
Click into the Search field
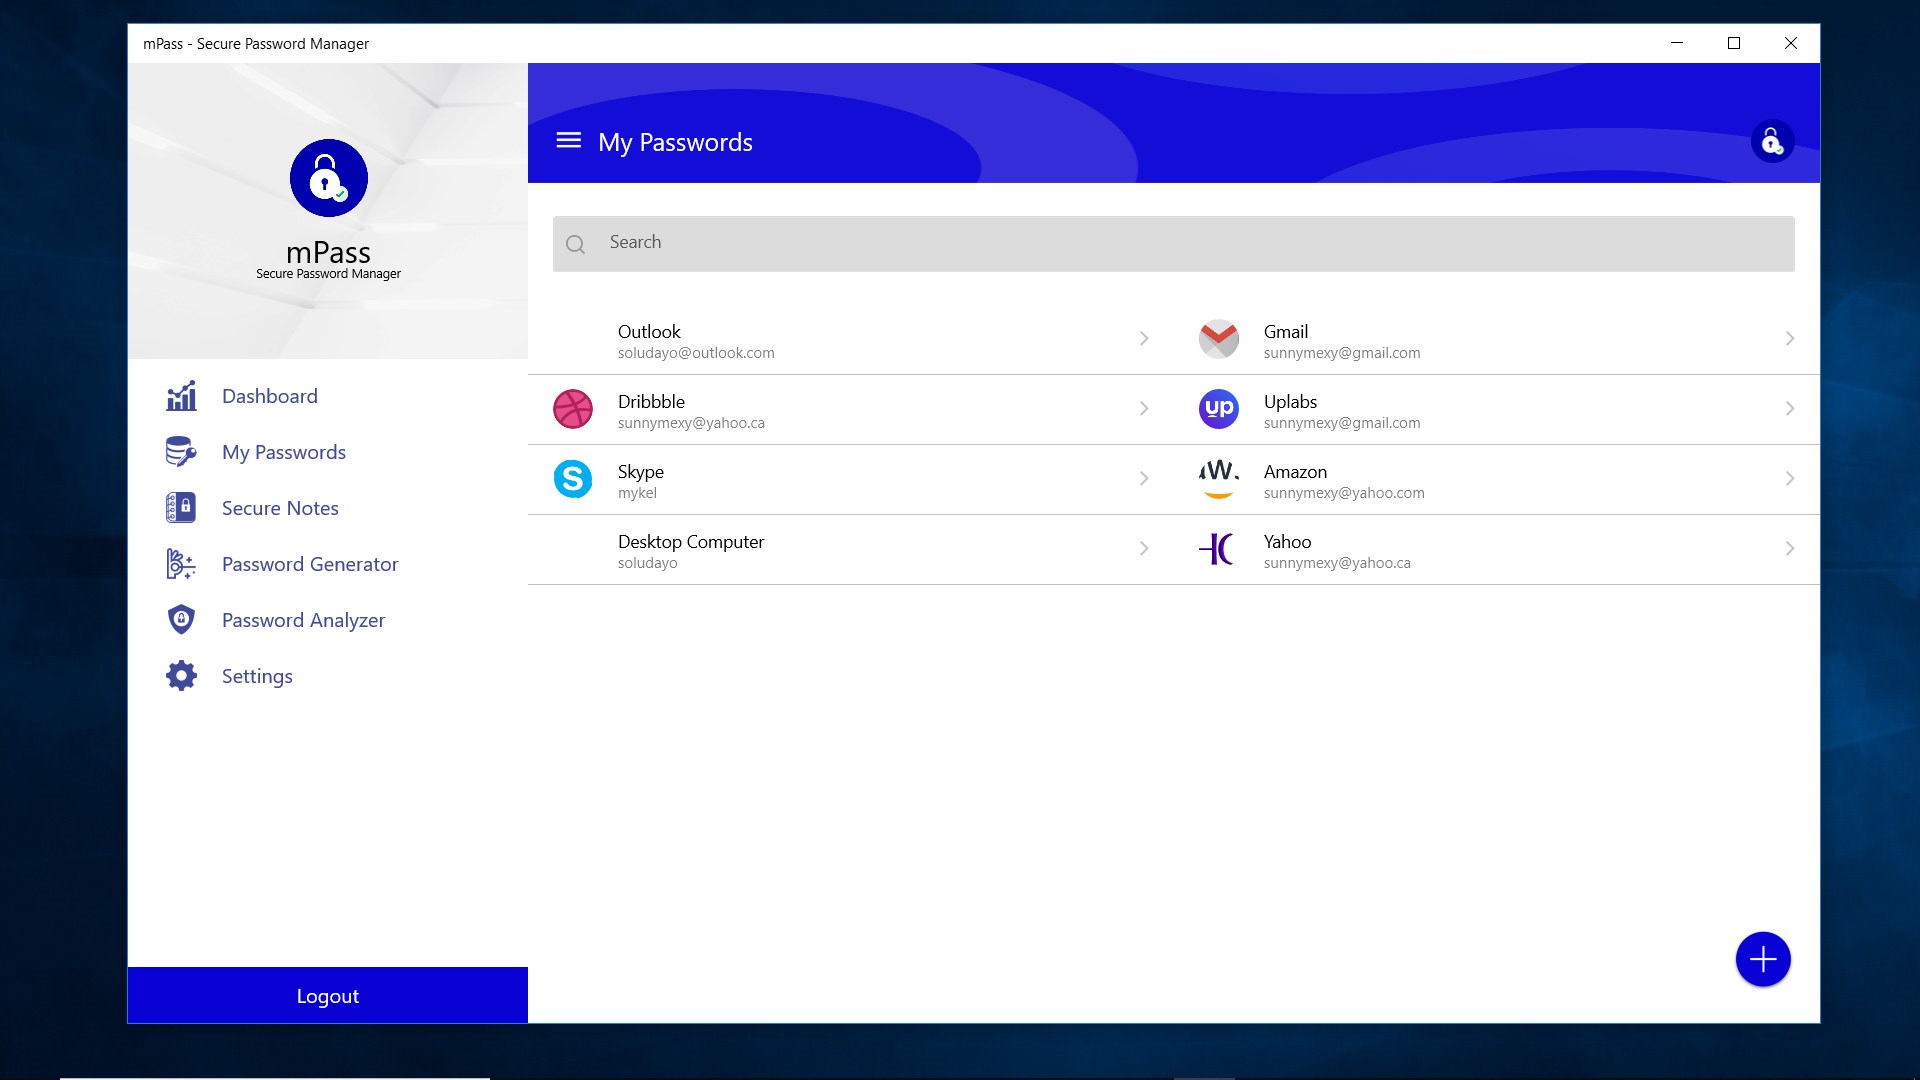[x=1173, y=243]
